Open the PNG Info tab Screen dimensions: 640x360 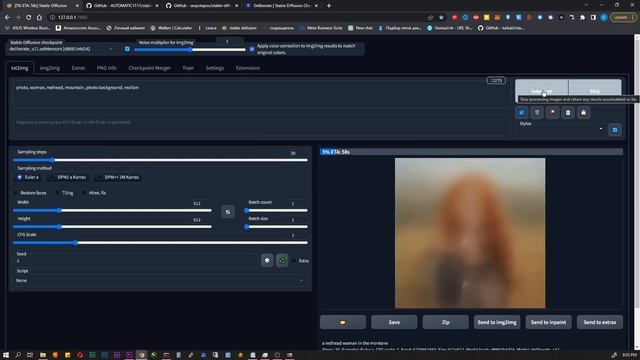click(107, 68)
